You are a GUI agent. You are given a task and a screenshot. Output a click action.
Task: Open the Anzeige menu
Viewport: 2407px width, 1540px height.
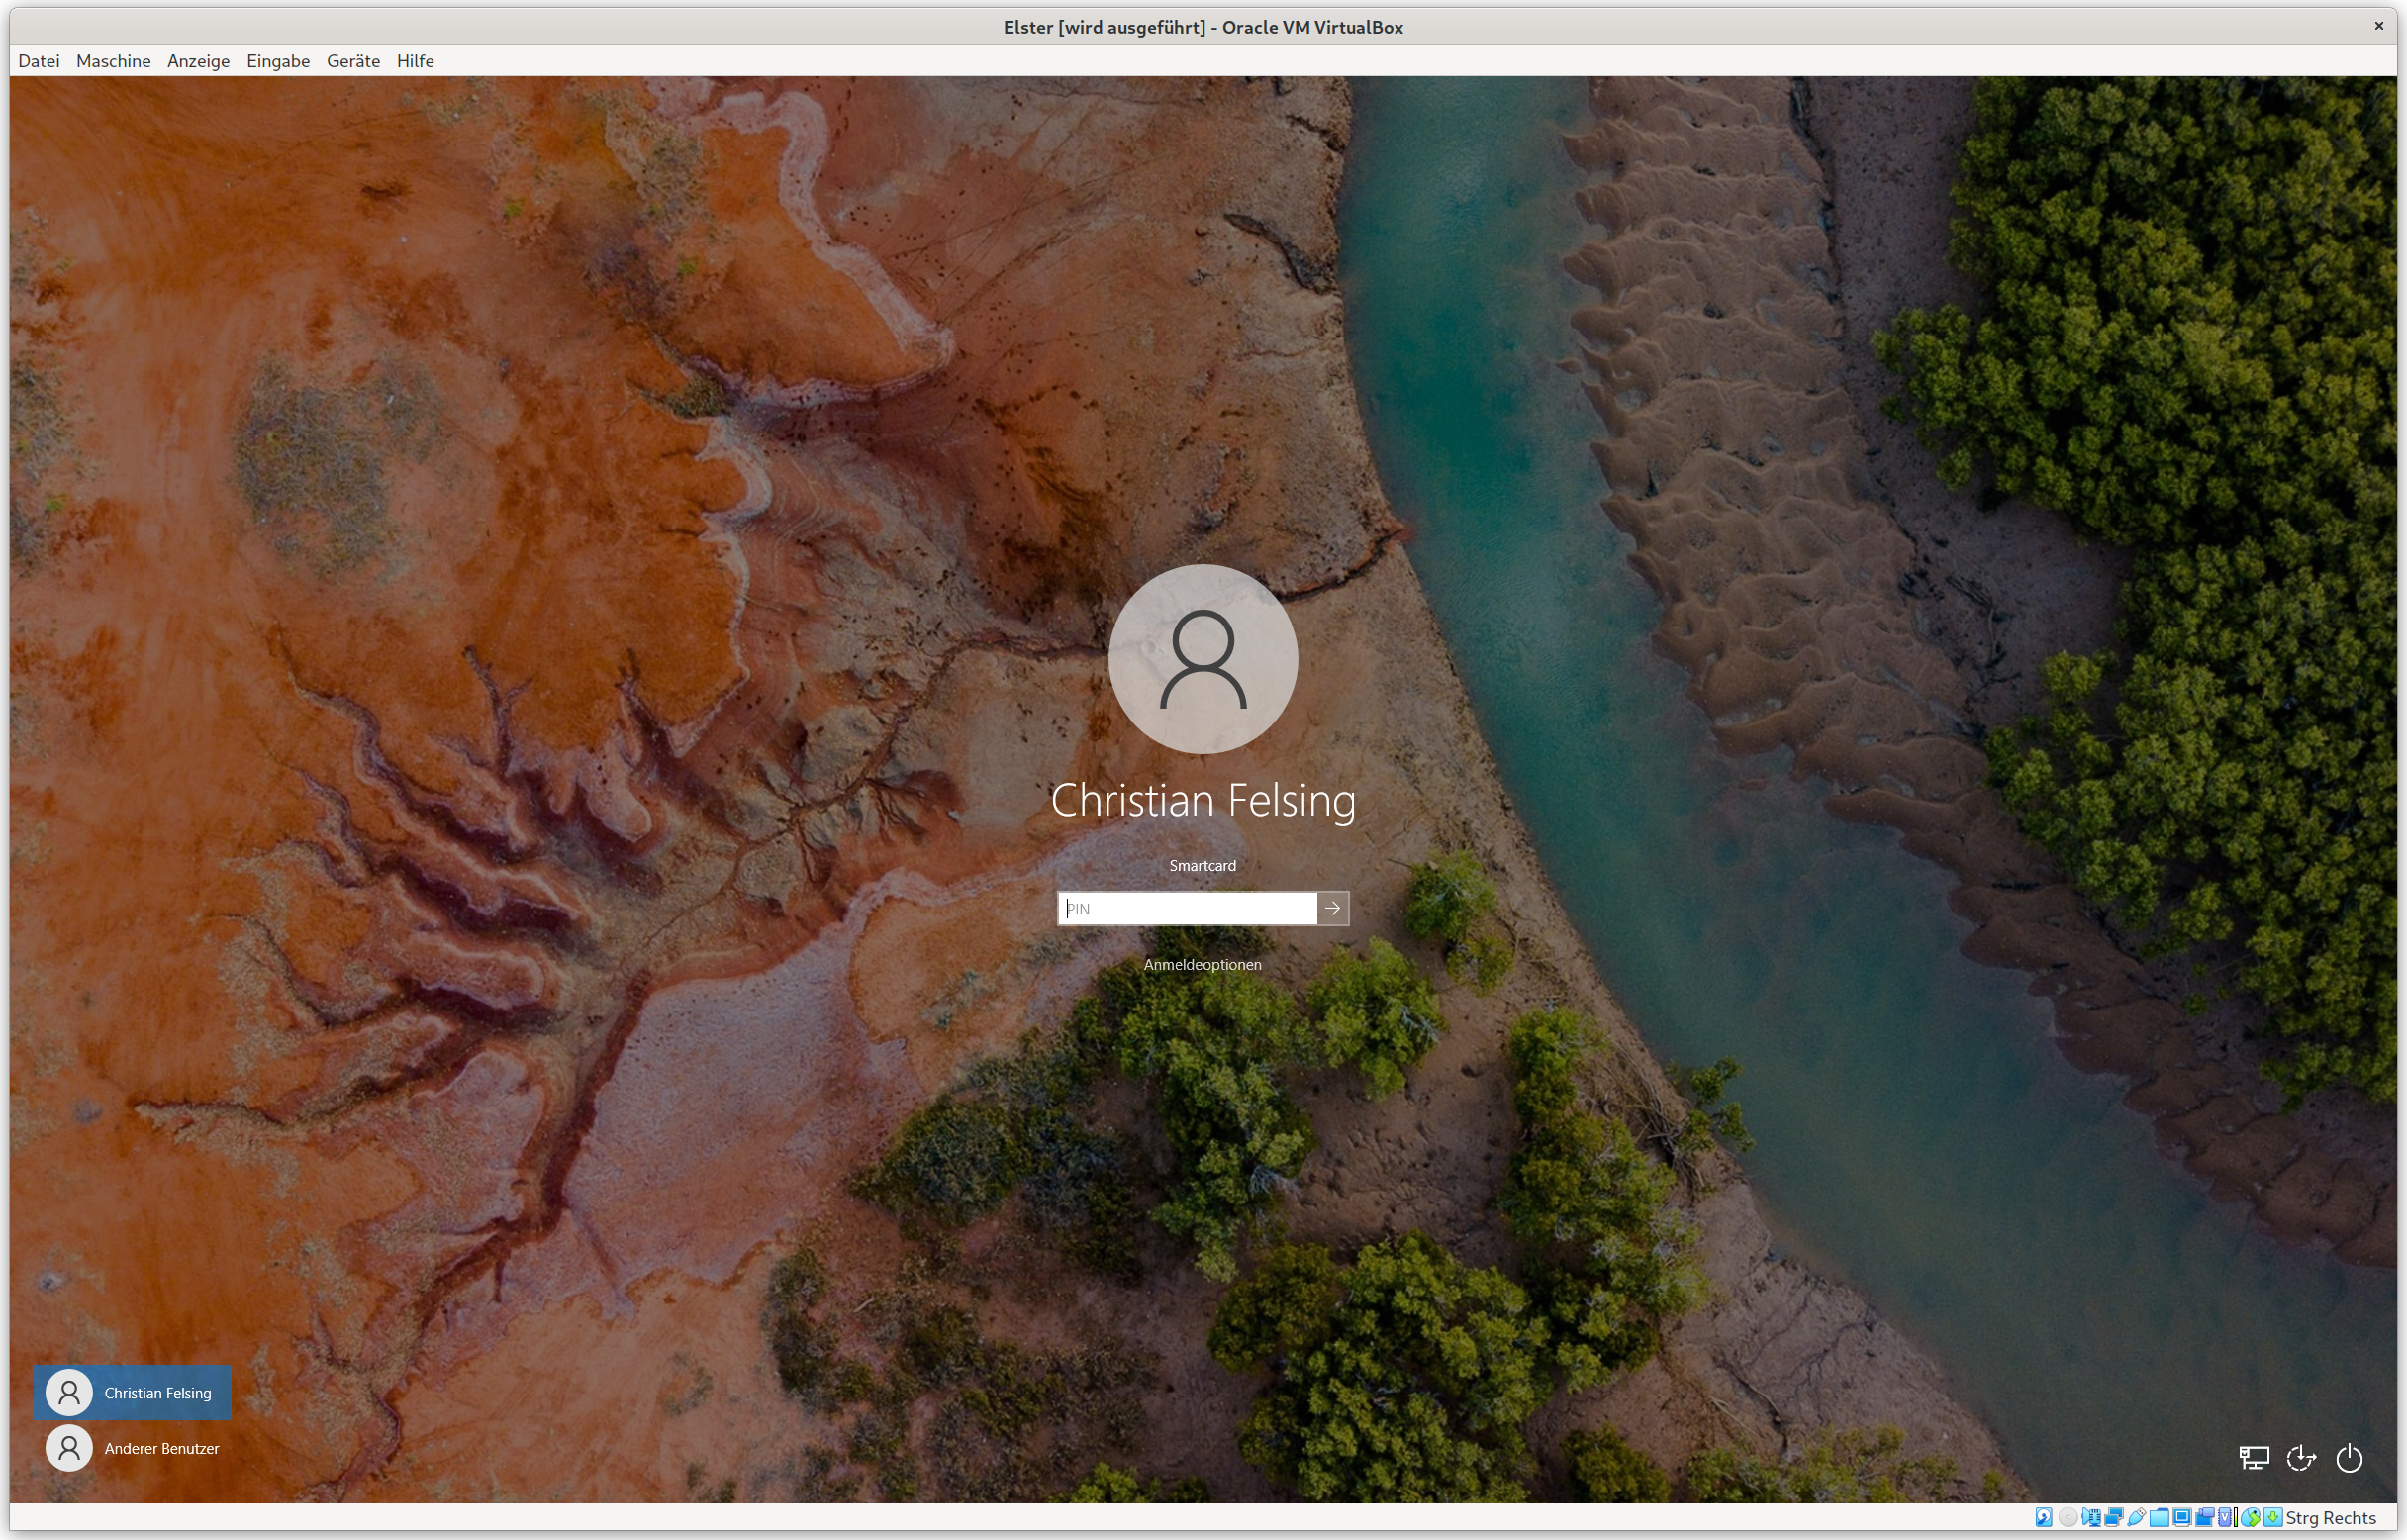[x=198, y=61]
